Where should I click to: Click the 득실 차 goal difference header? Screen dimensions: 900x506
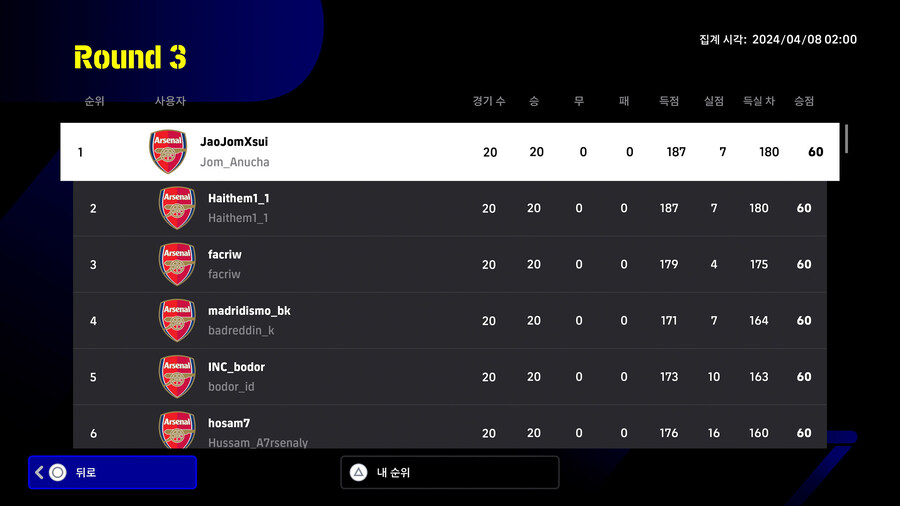[759, 101]
